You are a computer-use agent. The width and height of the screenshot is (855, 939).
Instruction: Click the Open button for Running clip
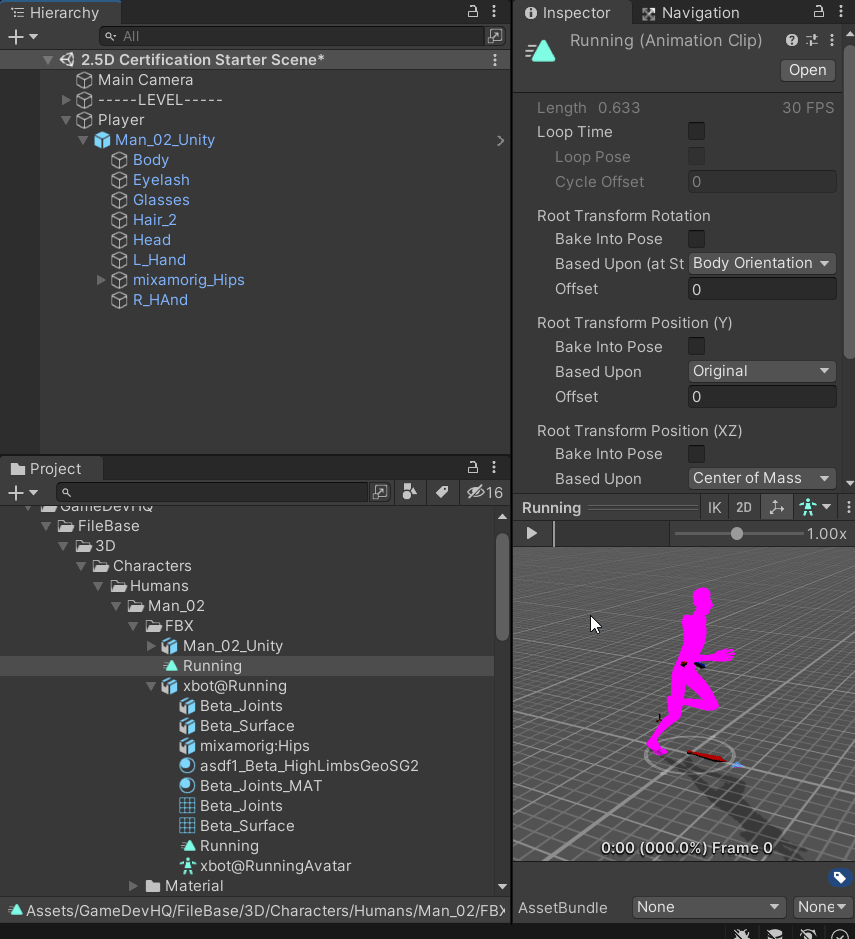point(807,70)
